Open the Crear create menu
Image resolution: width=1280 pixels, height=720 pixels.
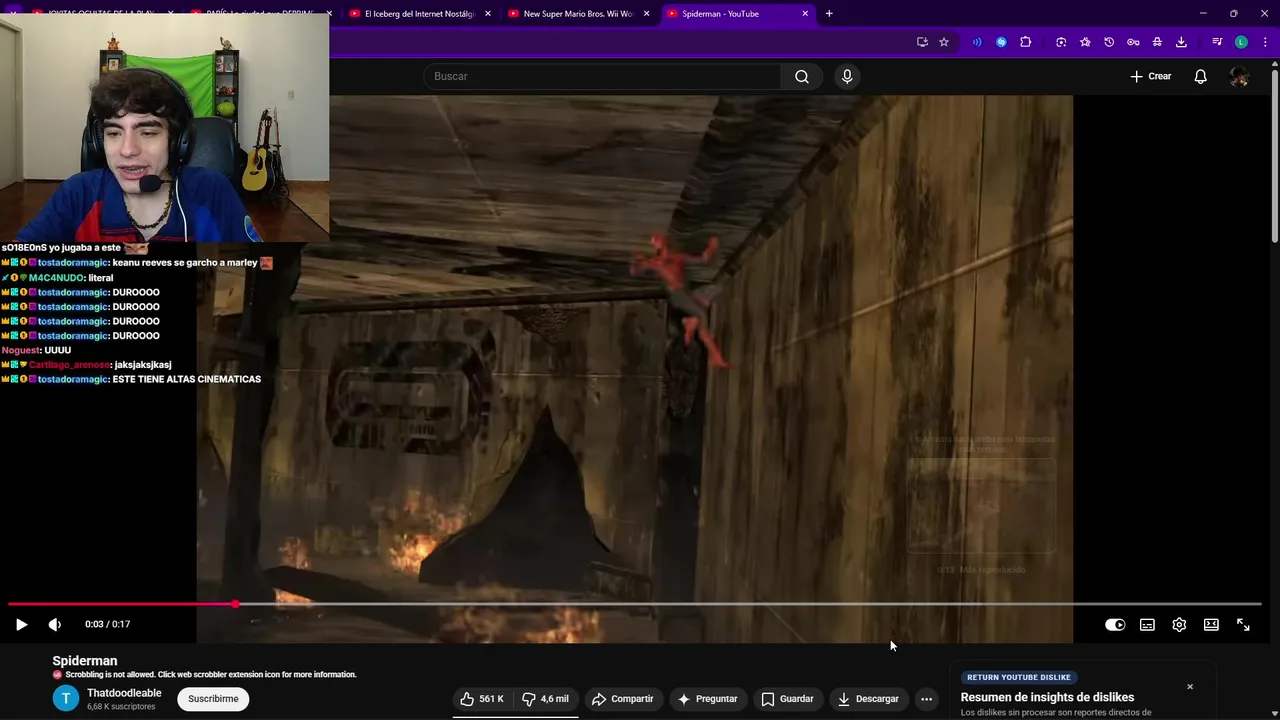(x=1151, y=76)
